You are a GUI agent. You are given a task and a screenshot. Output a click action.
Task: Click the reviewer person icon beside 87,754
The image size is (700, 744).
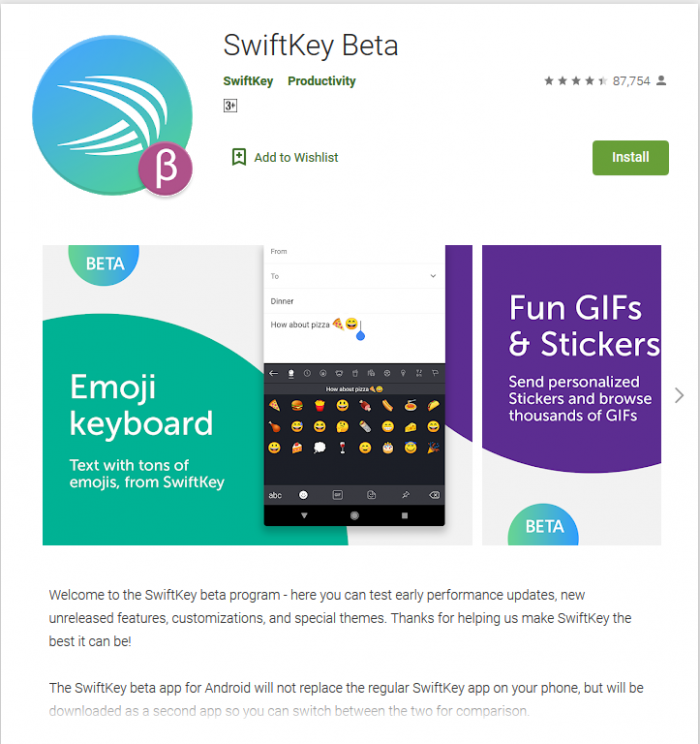point(661,81)
